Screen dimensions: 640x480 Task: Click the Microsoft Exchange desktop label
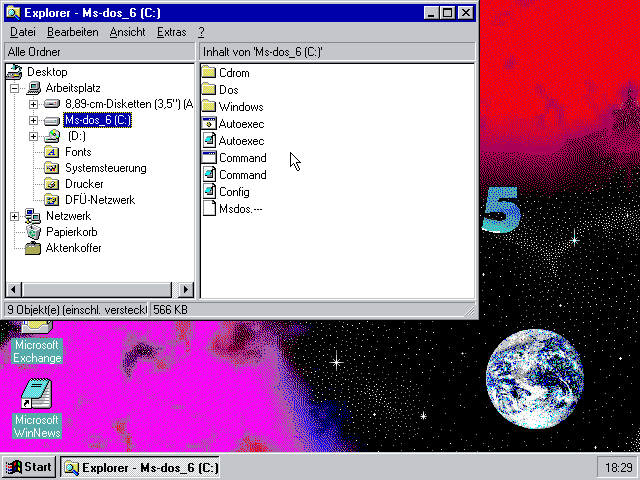point(37,351)
